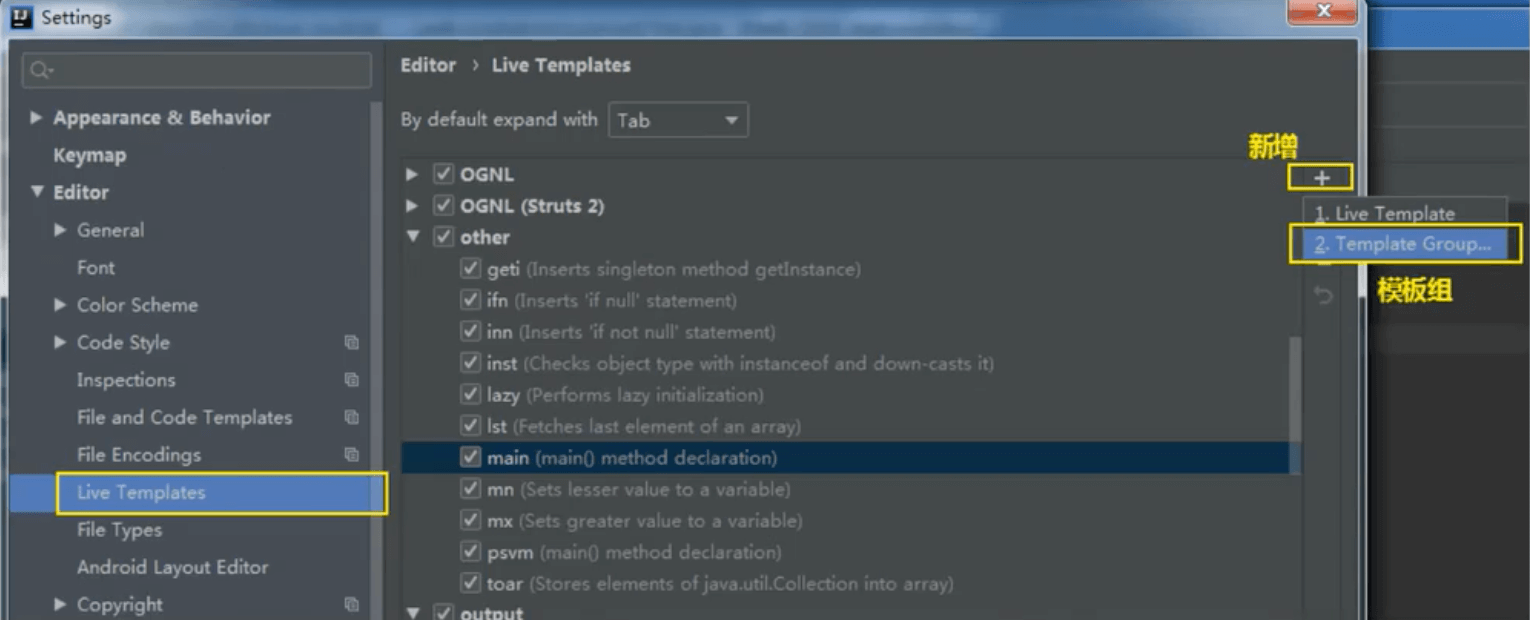Collapse the 'other' template group
Screen dimensions: 1530x620
pyautogui.click(x=413, y=238)
